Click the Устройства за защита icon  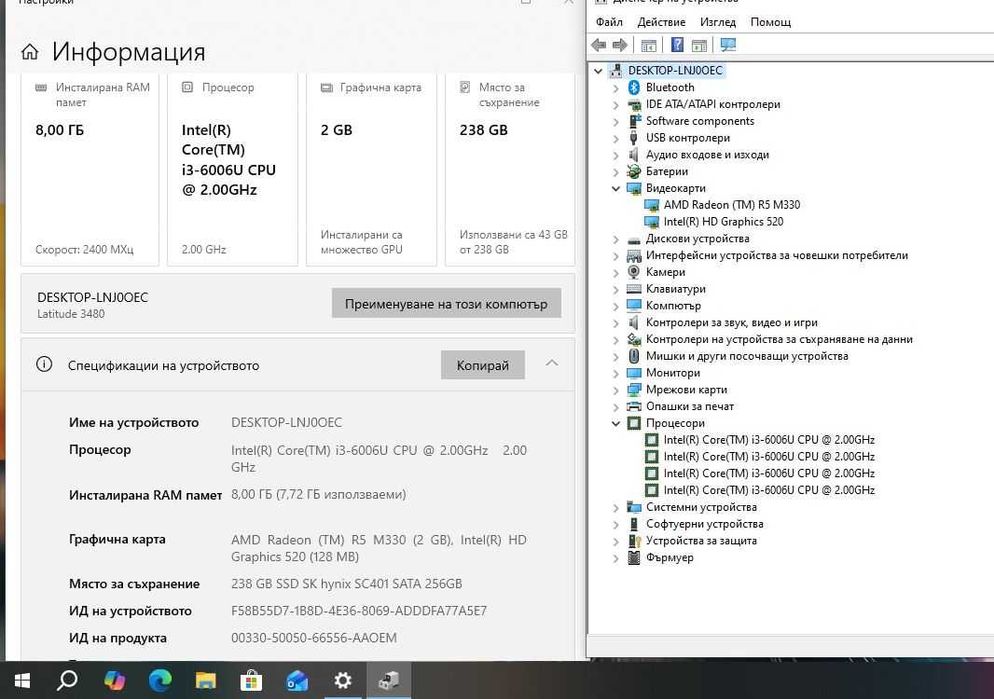point(634,541)
